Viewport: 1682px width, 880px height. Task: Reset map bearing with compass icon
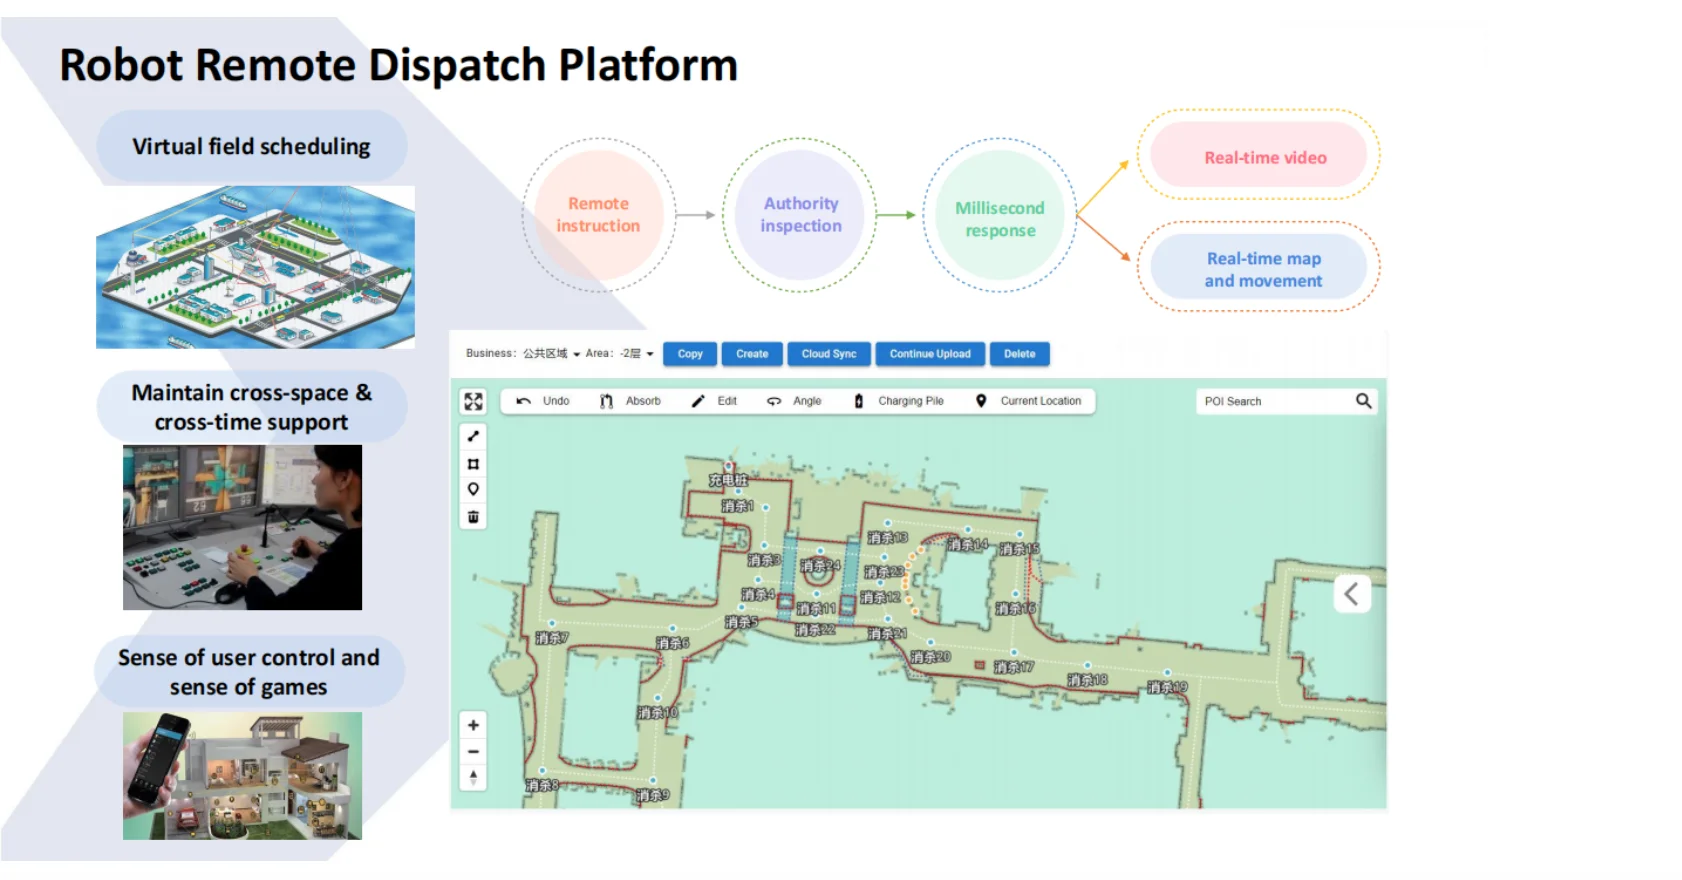[473, 777]
